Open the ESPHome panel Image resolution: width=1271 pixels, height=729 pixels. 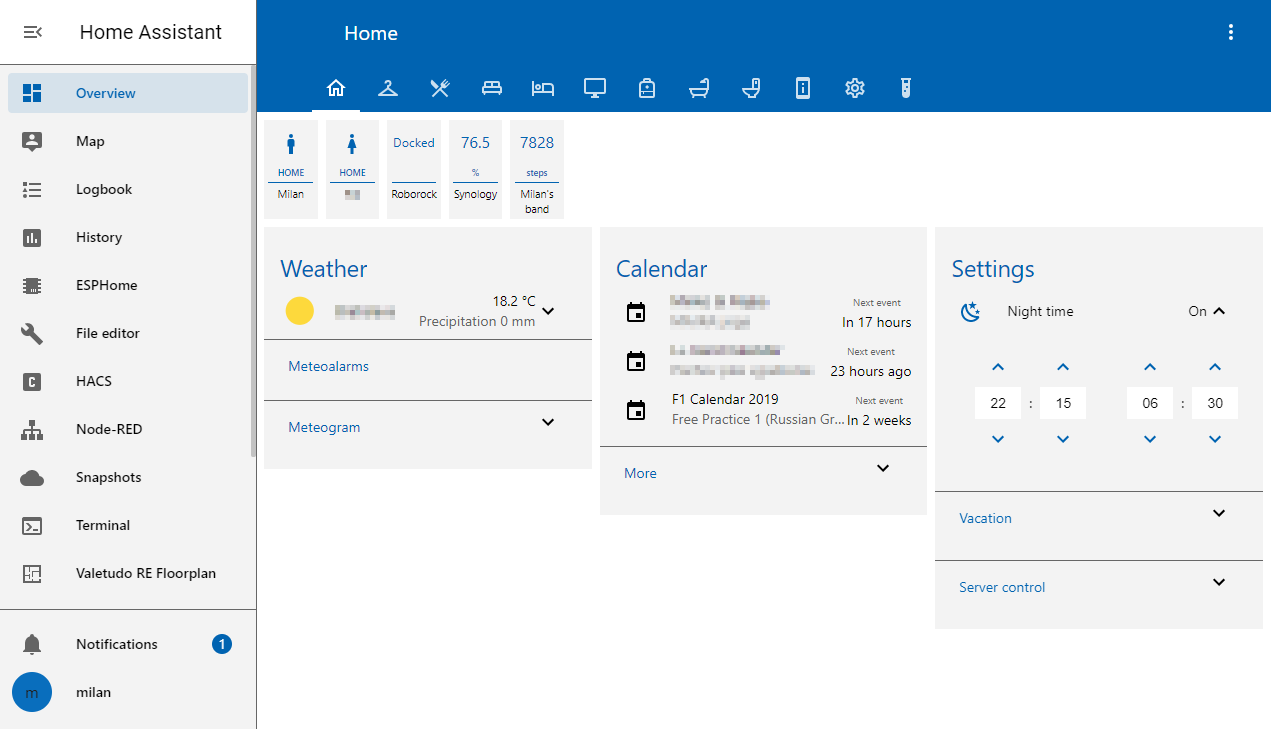pyautogui.click(x=128, y=285)
